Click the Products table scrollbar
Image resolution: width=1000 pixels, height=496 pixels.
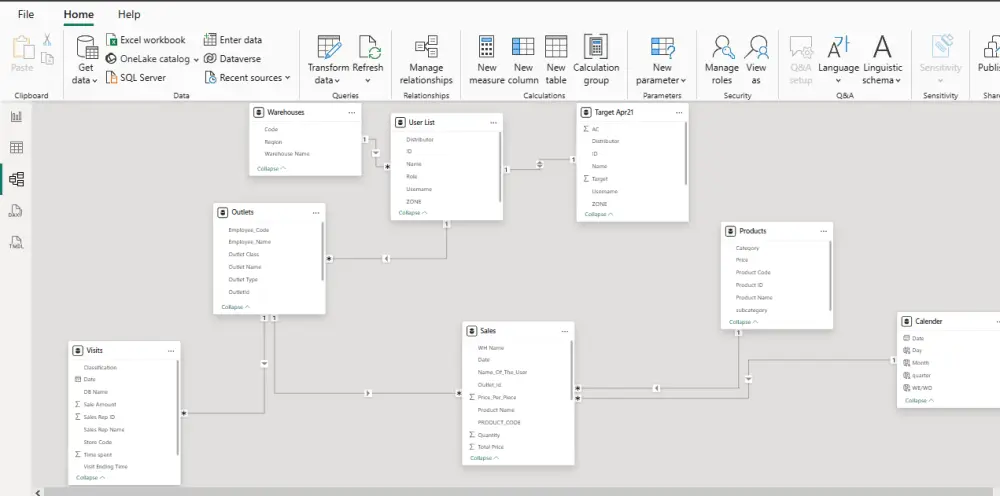coord(830,275)
